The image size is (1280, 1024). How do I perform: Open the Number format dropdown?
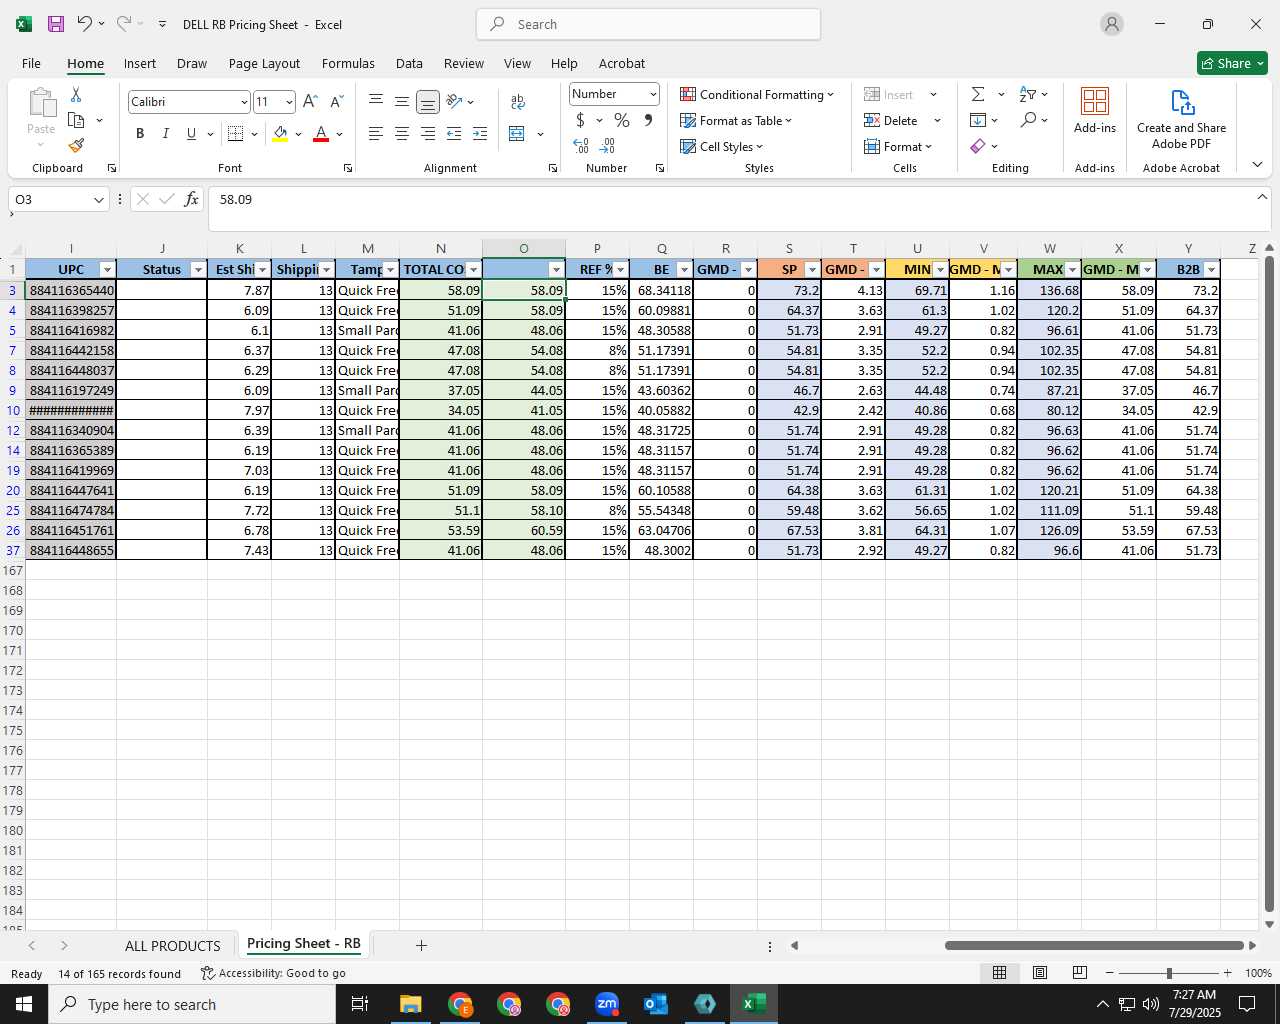(x=653, y=94)
